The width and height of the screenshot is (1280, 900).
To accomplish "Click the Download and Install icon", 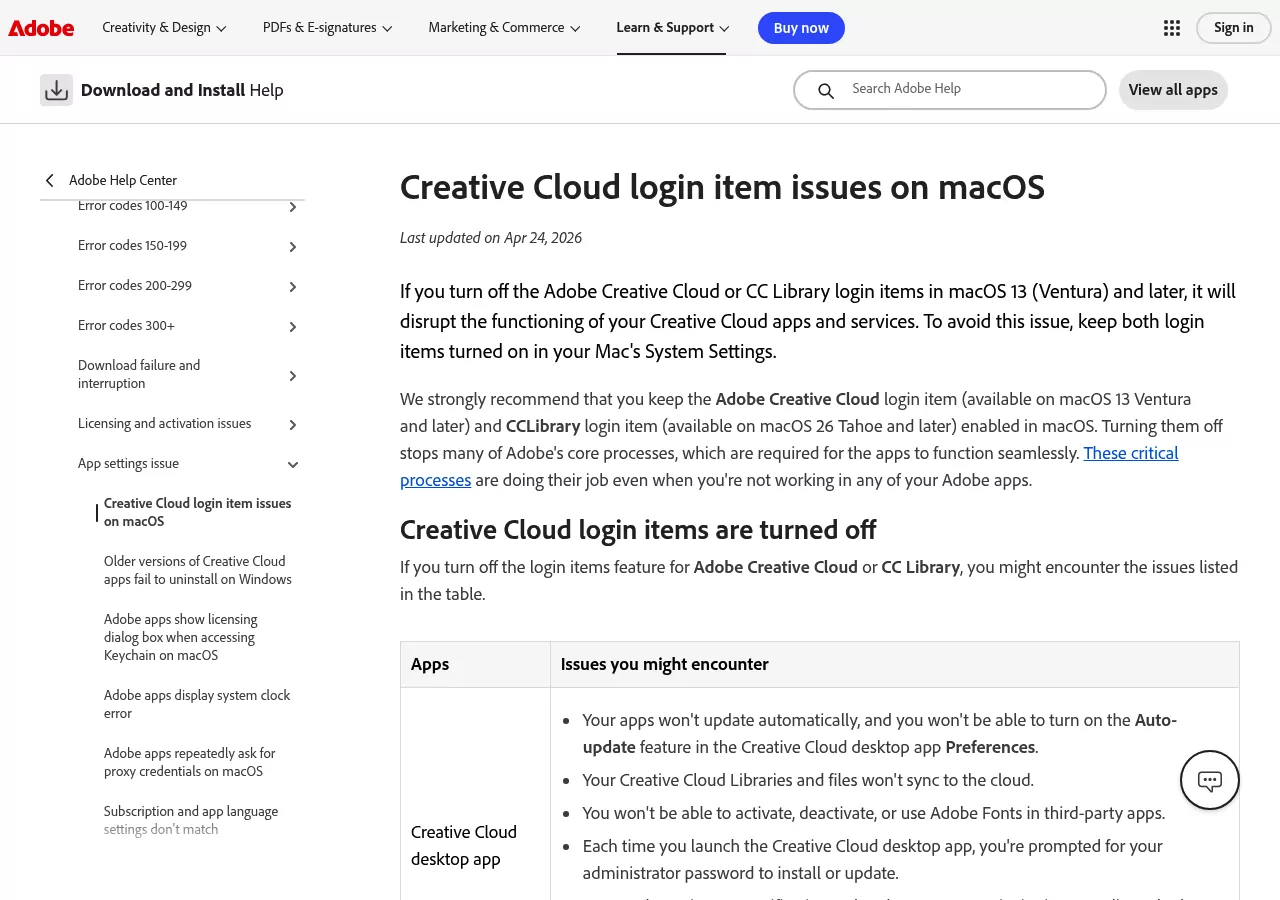I will click(x=56, y=90).
